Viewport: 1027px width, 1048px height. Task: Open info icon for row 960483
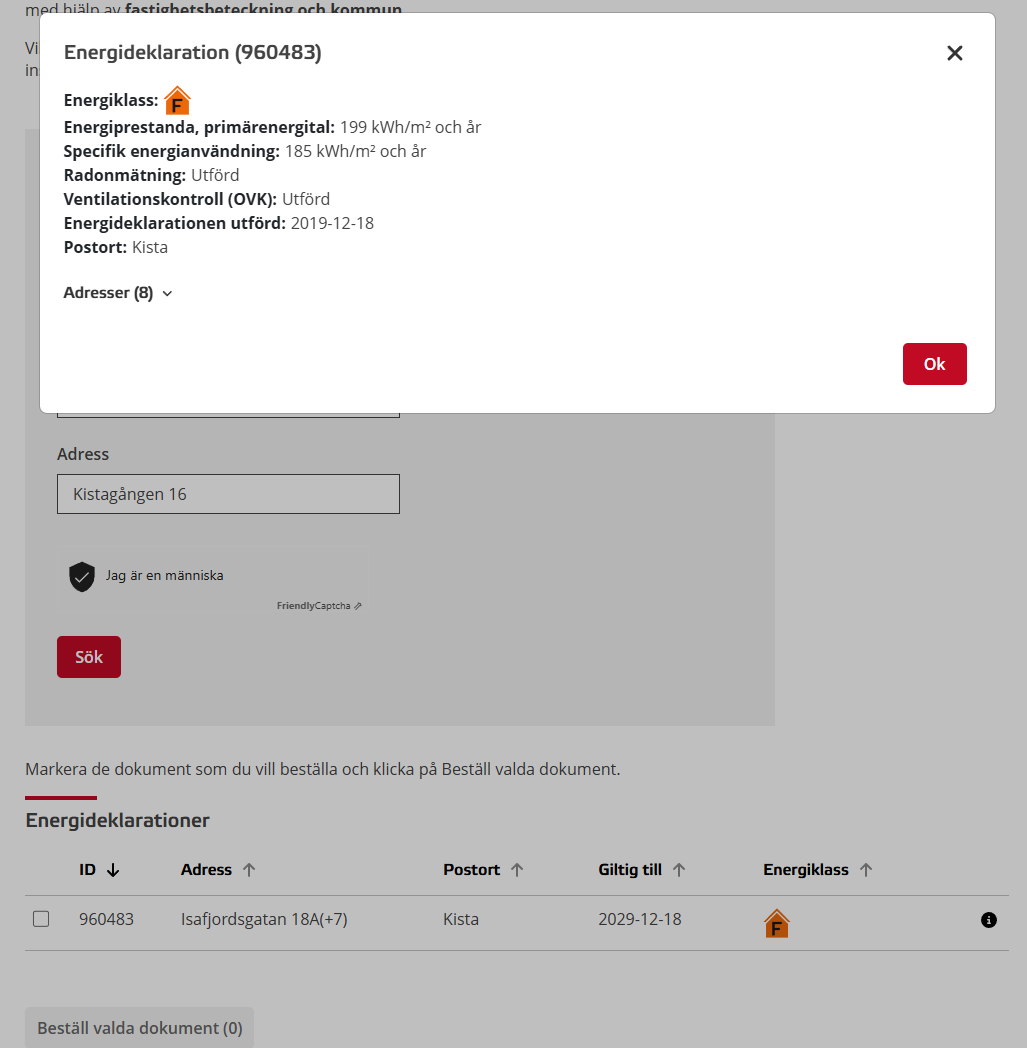pos(988,920)
